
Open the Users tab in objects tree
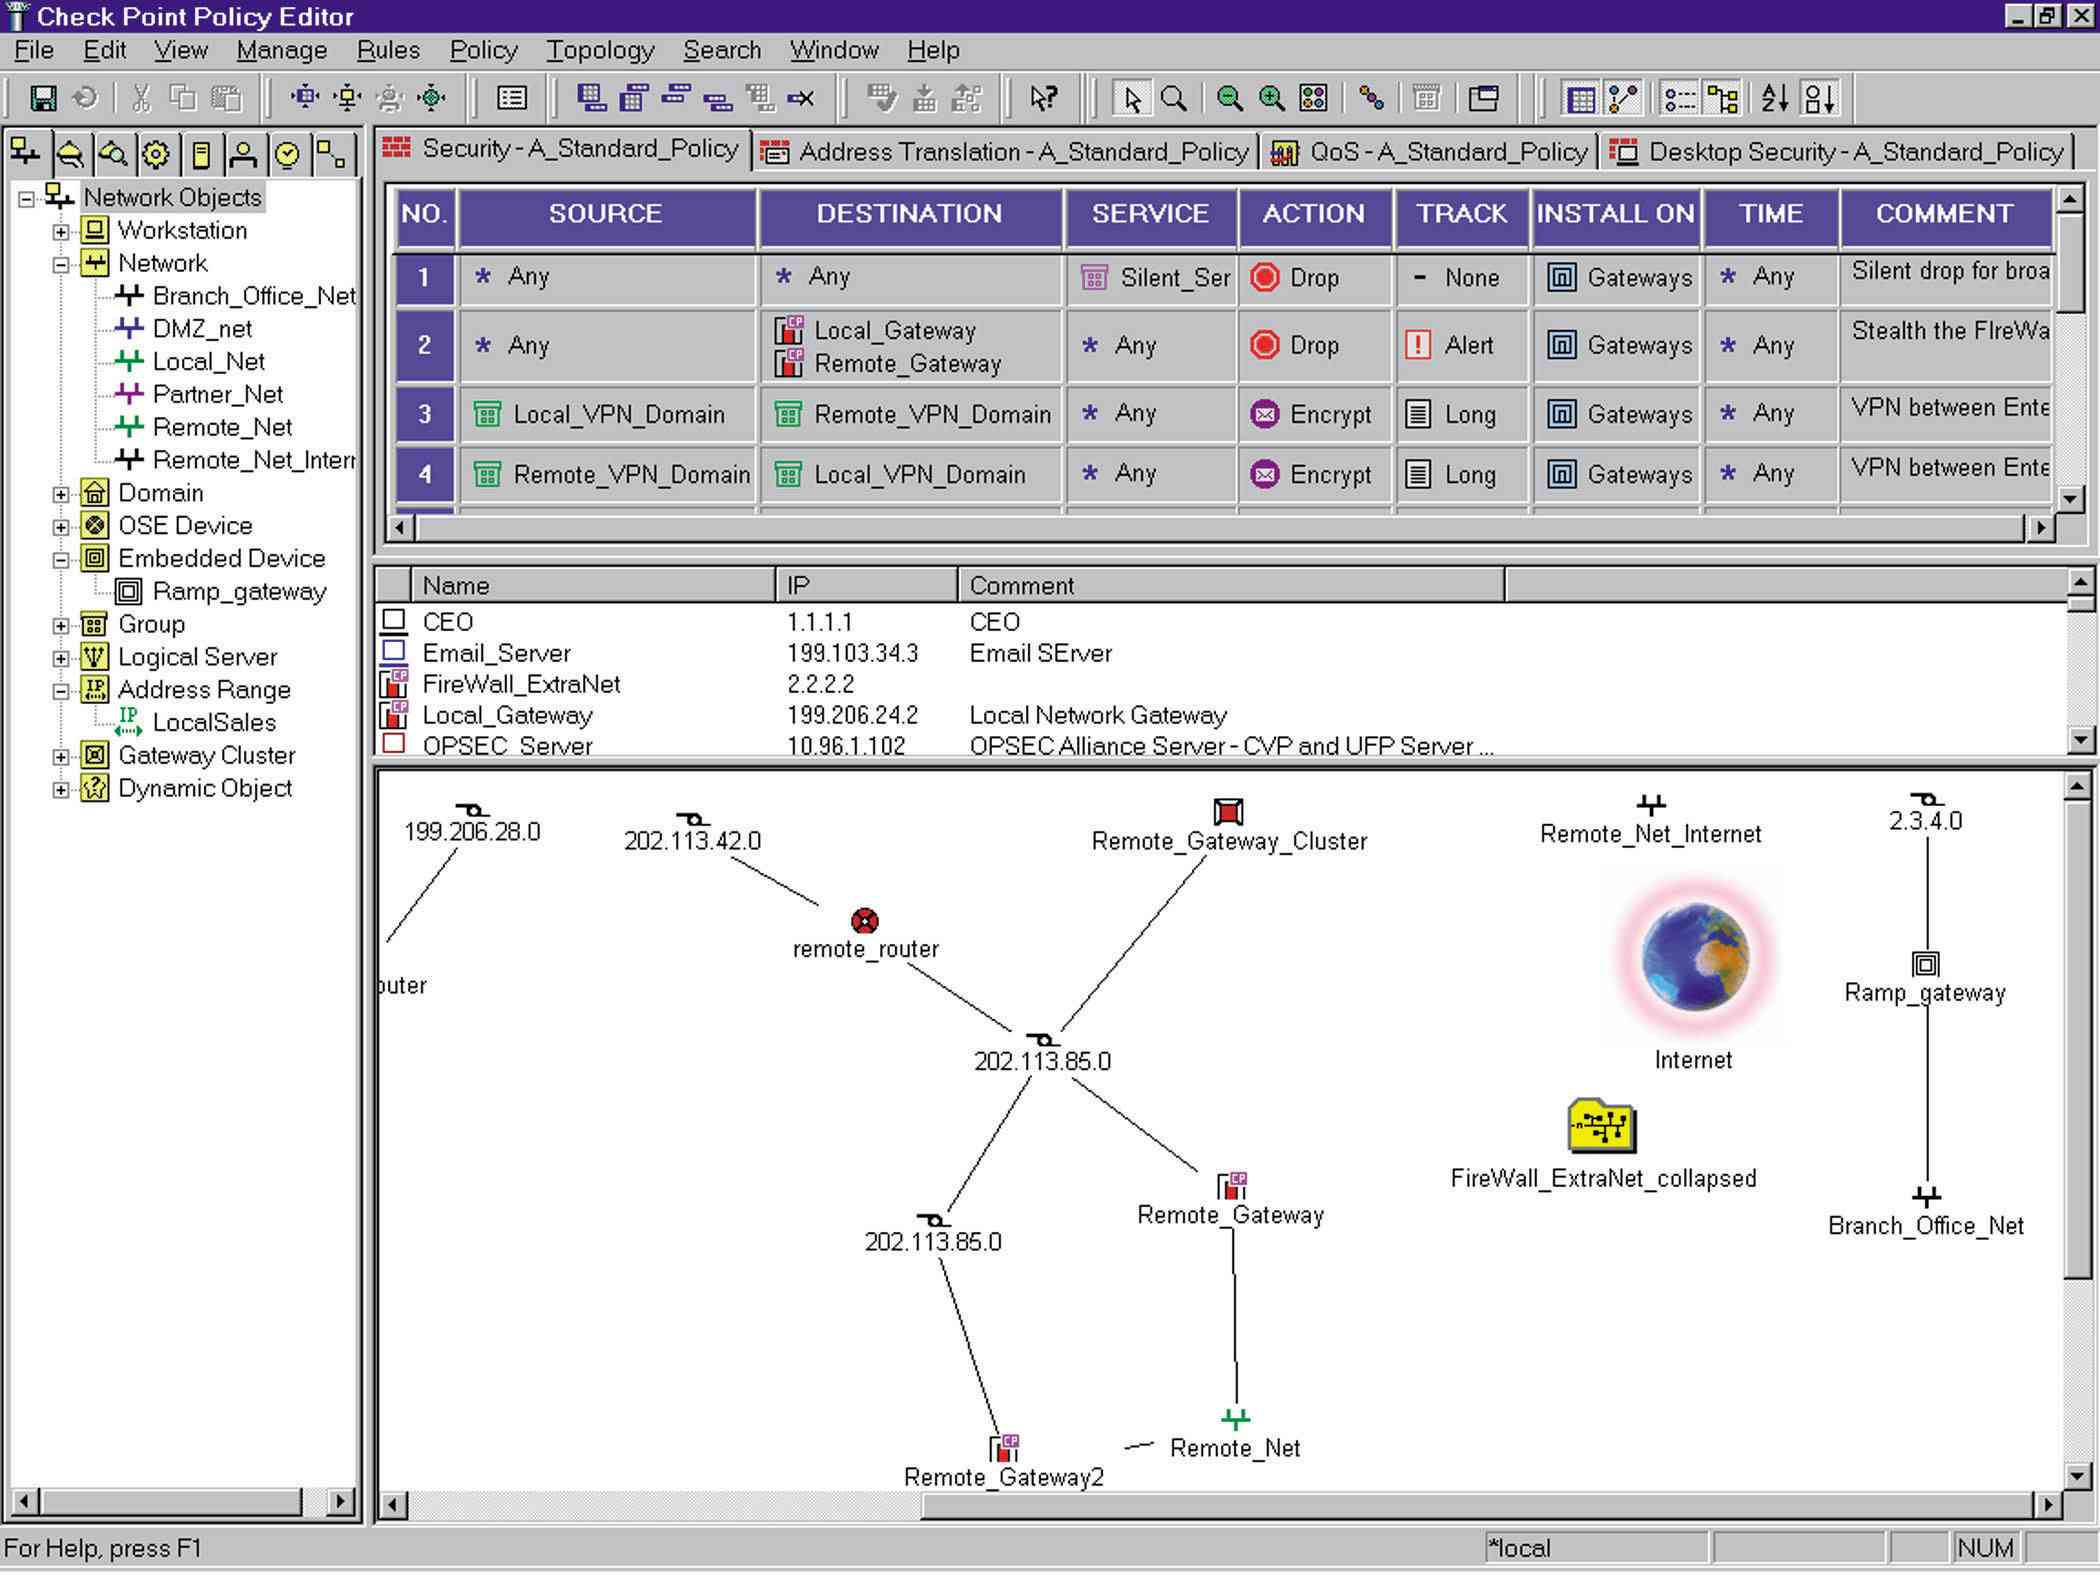tap(243, 154)
